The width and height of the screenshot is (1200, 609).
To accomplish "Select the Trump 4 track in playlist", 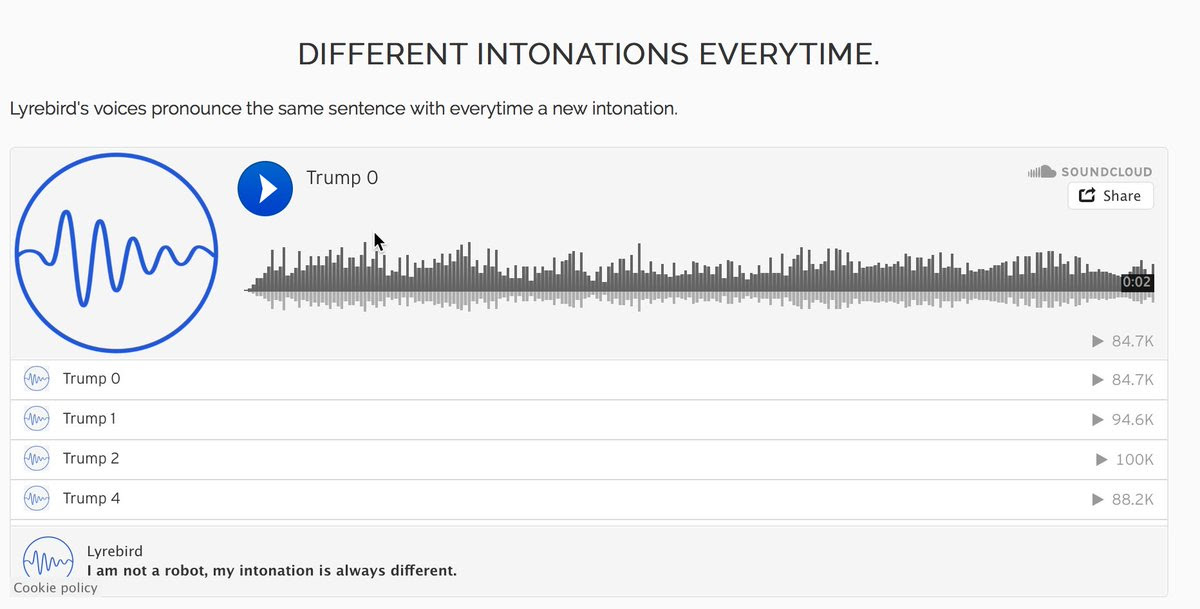I will pos(91,499).
